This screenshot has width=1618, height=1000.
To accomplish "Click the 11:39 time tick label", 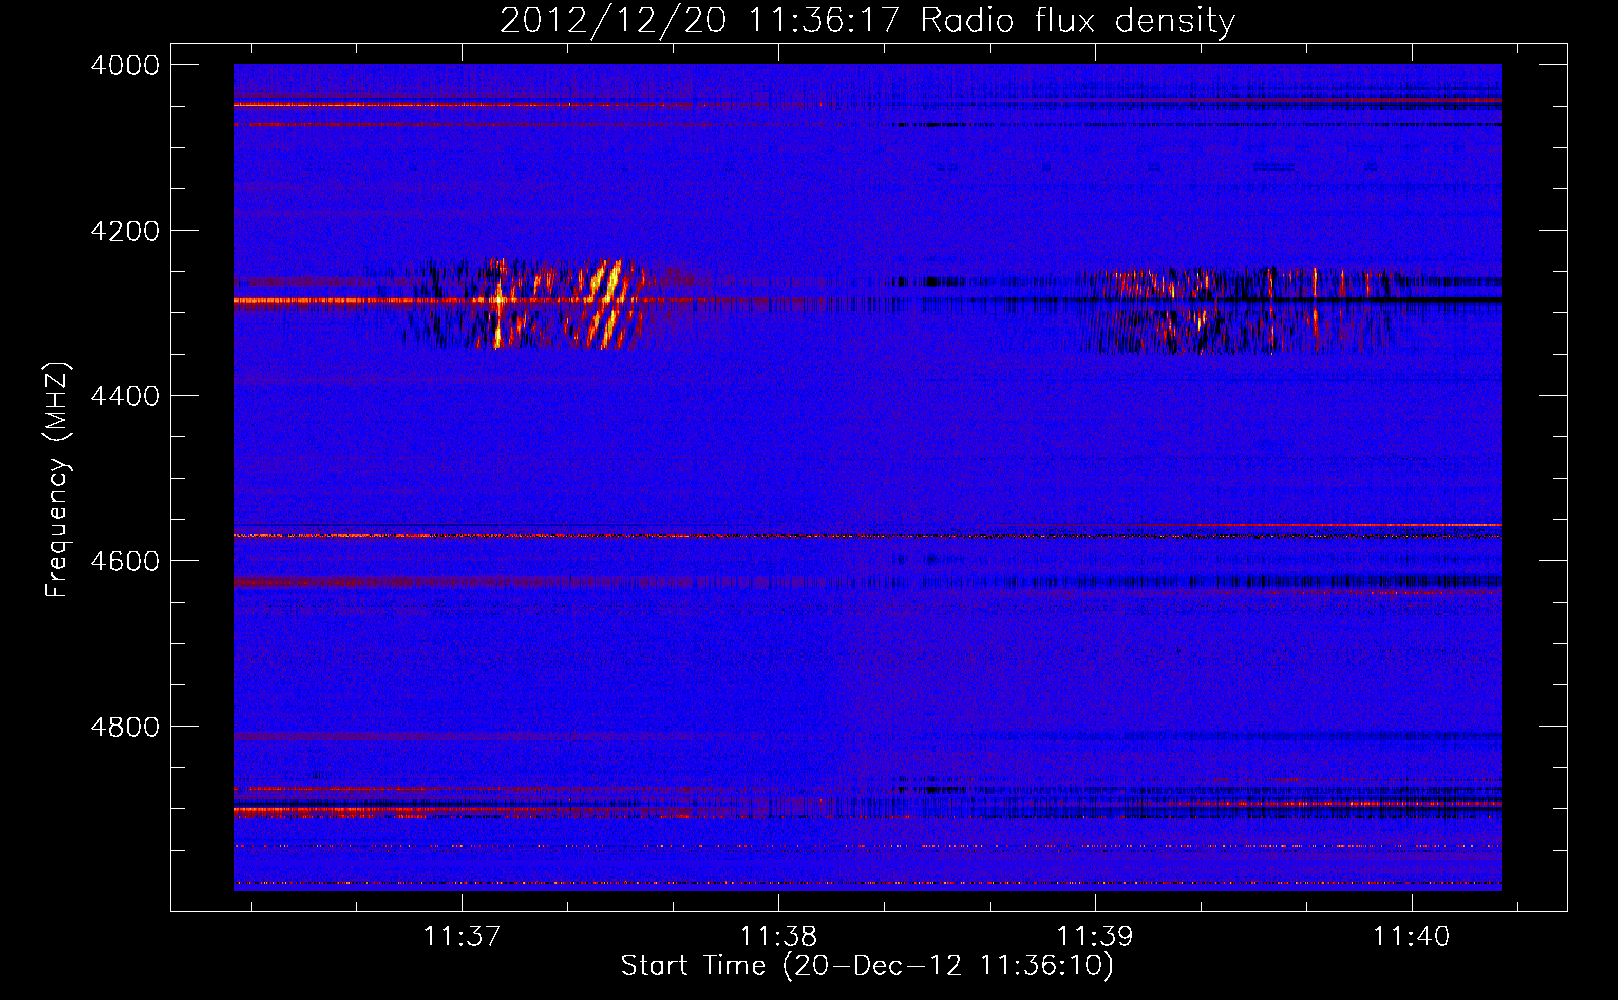I will pos(1095,937).
